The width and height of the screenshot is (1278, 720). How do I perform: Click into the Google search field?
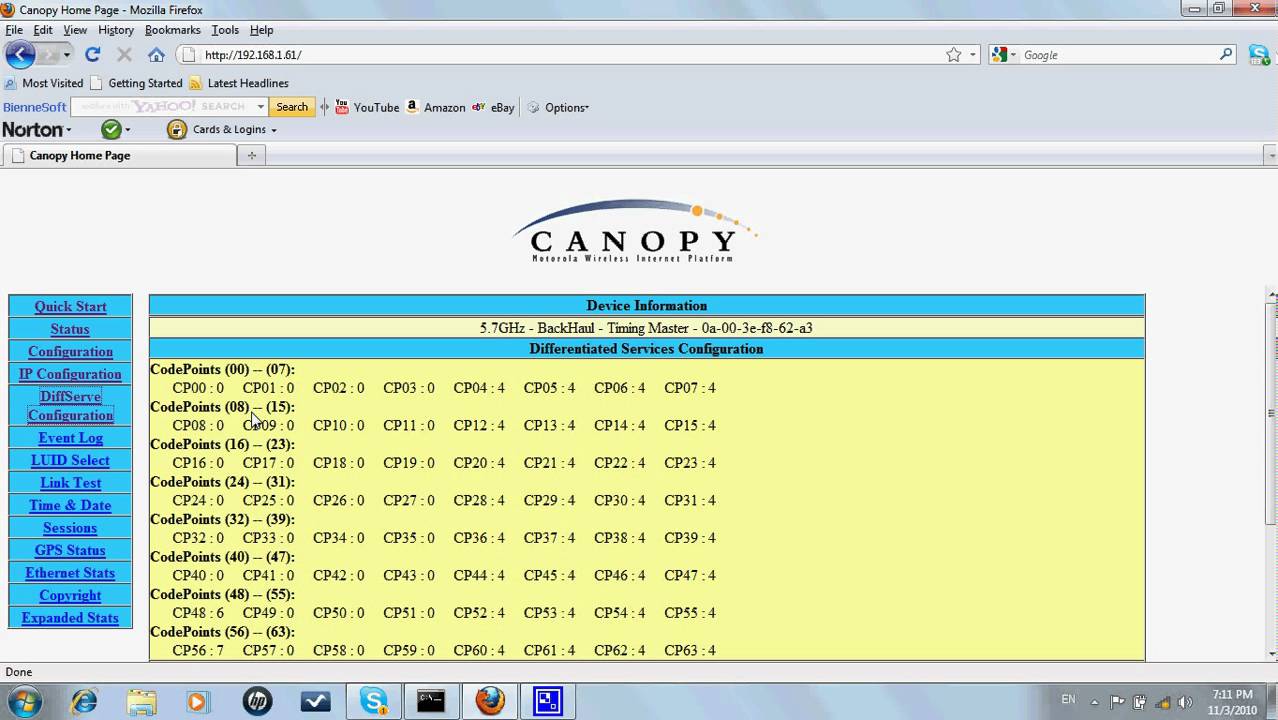click(1118, 55)
